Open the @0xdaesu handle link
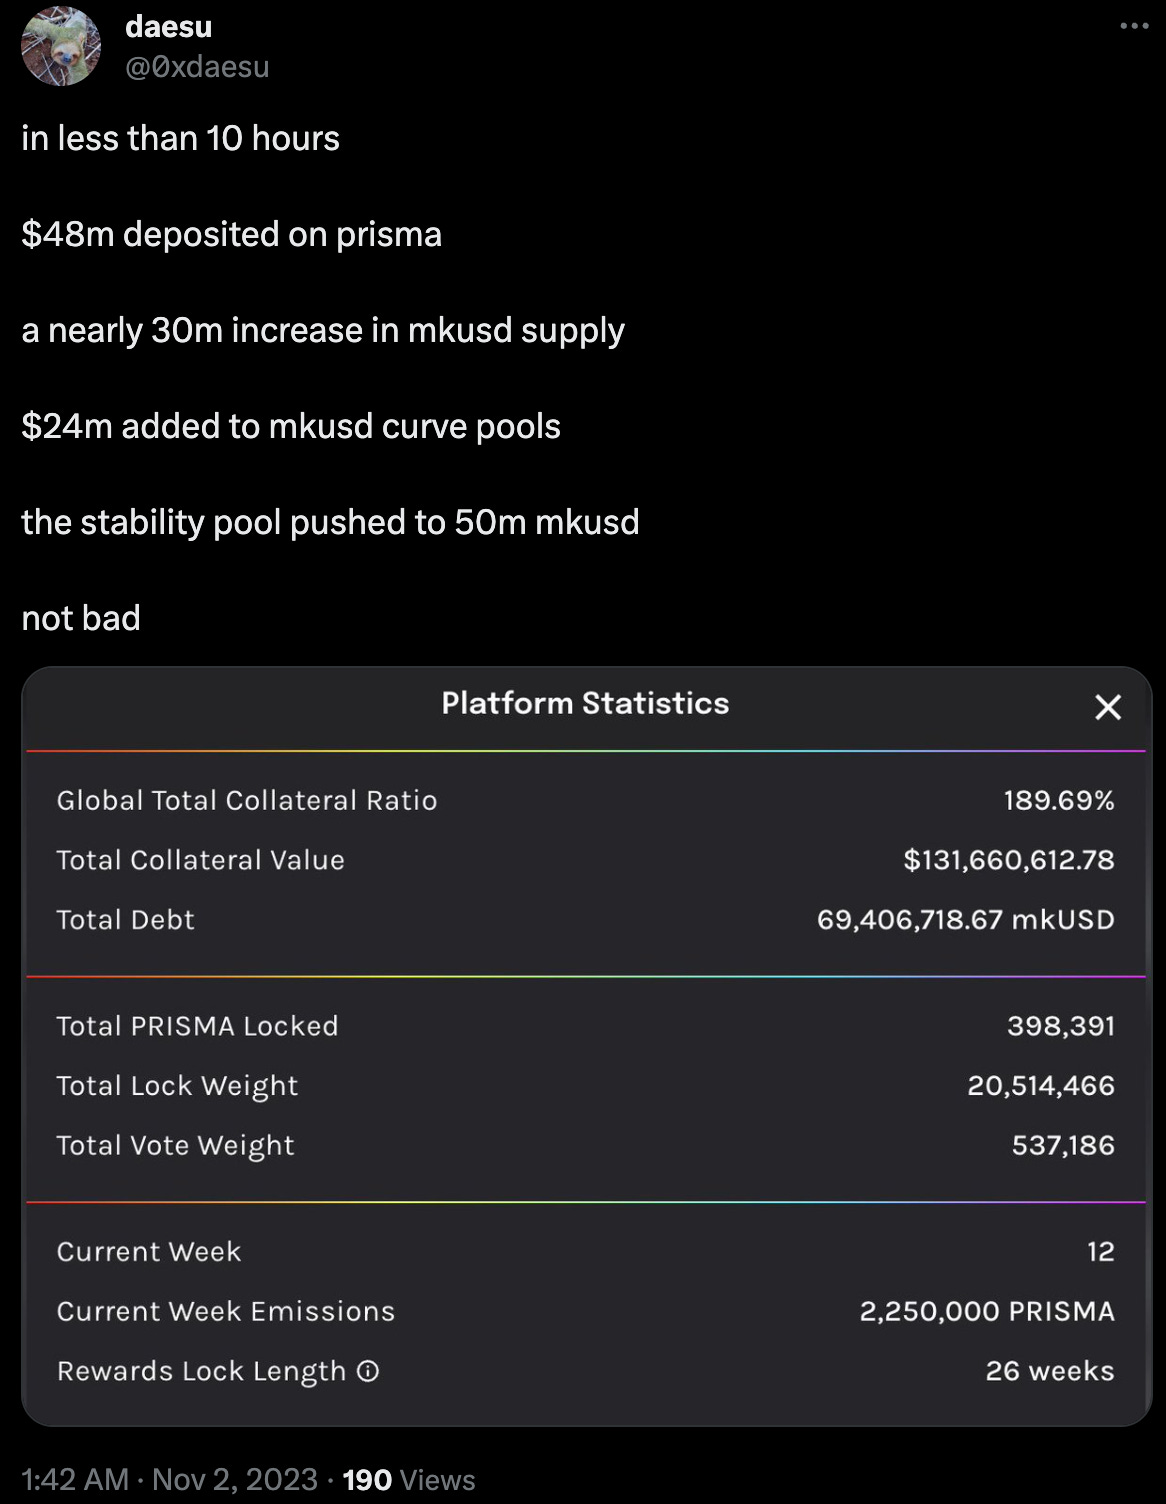 (197, 66)
